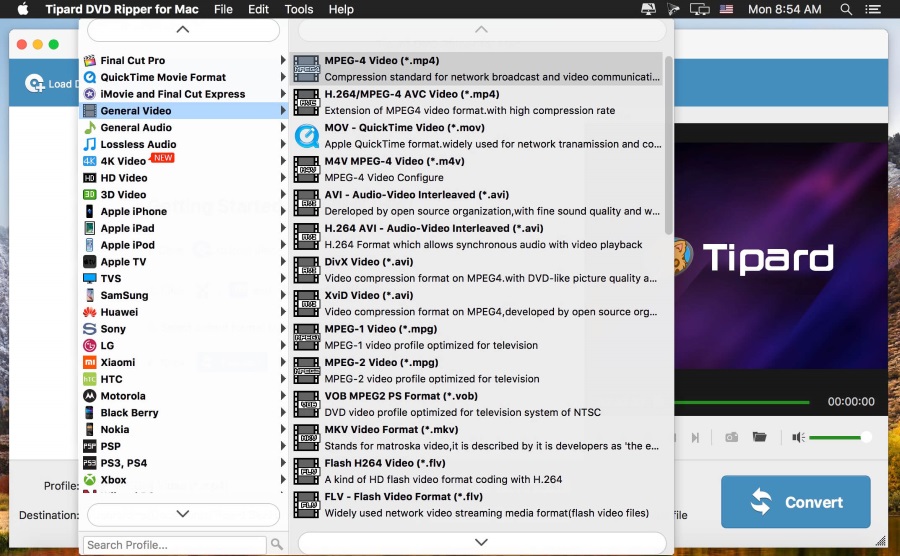Choose XviD Video (*.avi) format
The height and width of the screenshot is (556, 900).
tap(478, 304)
